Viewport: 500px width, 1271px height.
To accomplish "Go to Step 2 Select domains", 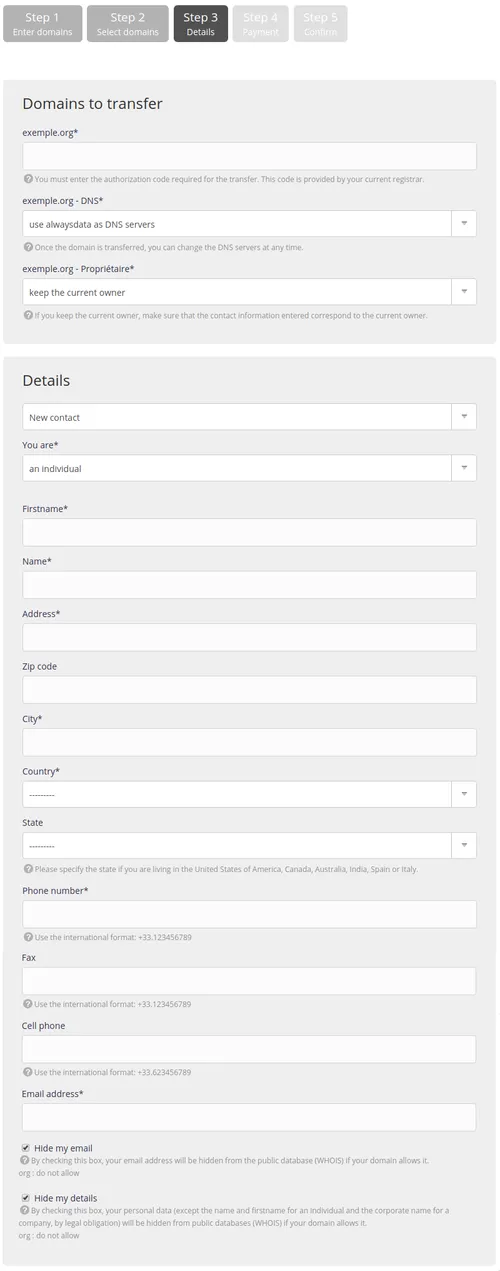I will tap(128, 24).
